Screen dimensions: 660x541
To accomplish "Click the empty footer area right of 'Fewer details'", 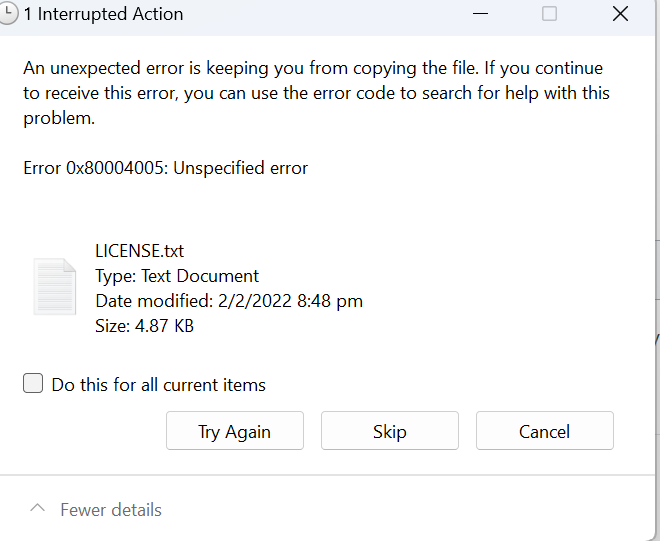I will tap(420, 510).
